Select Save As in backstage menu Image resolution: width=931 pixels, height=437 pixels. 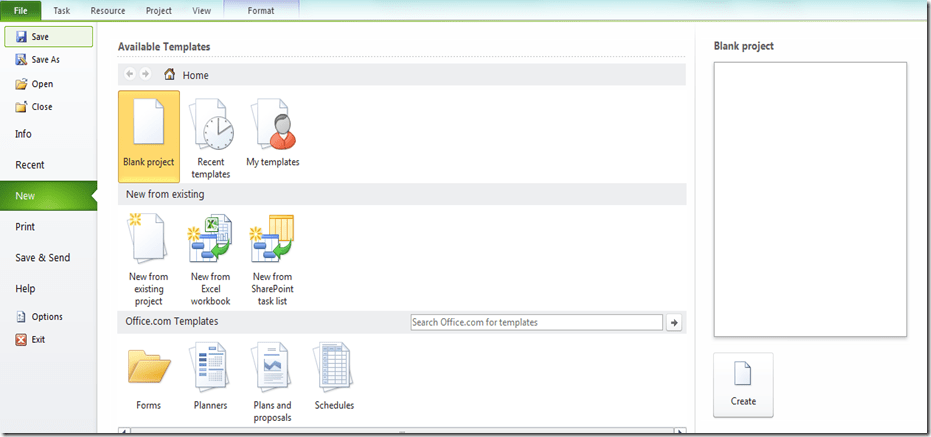(x=45, y=60)
